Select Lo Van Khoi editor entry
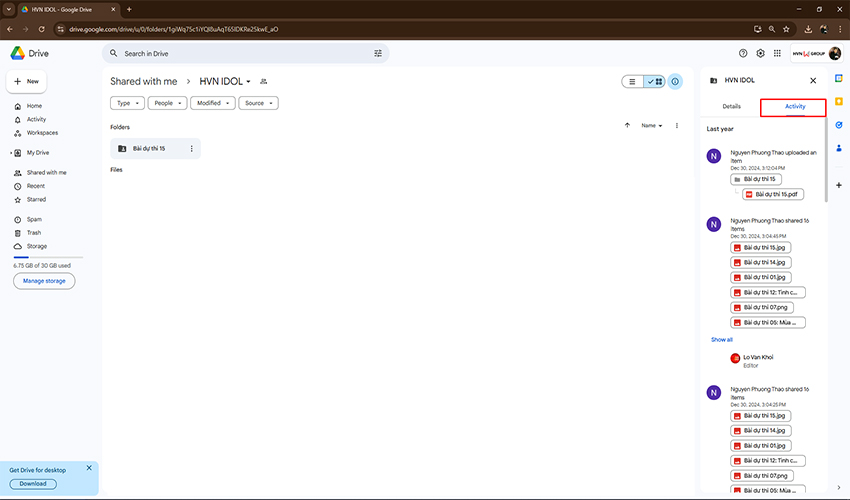 (752, 361)
